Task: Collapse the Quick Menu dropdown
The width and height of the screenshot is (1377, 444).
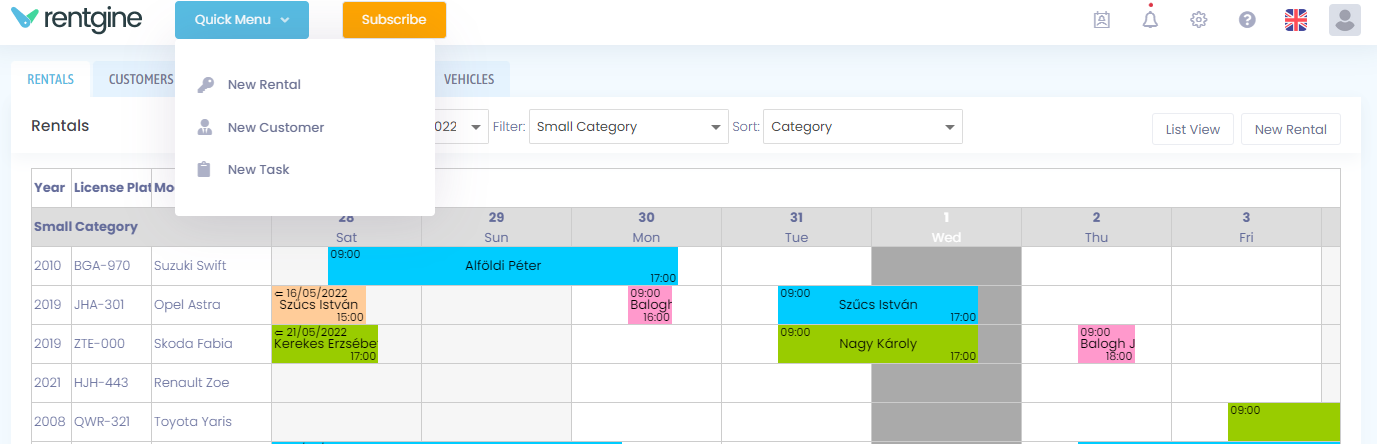Action: pos(241,20)
